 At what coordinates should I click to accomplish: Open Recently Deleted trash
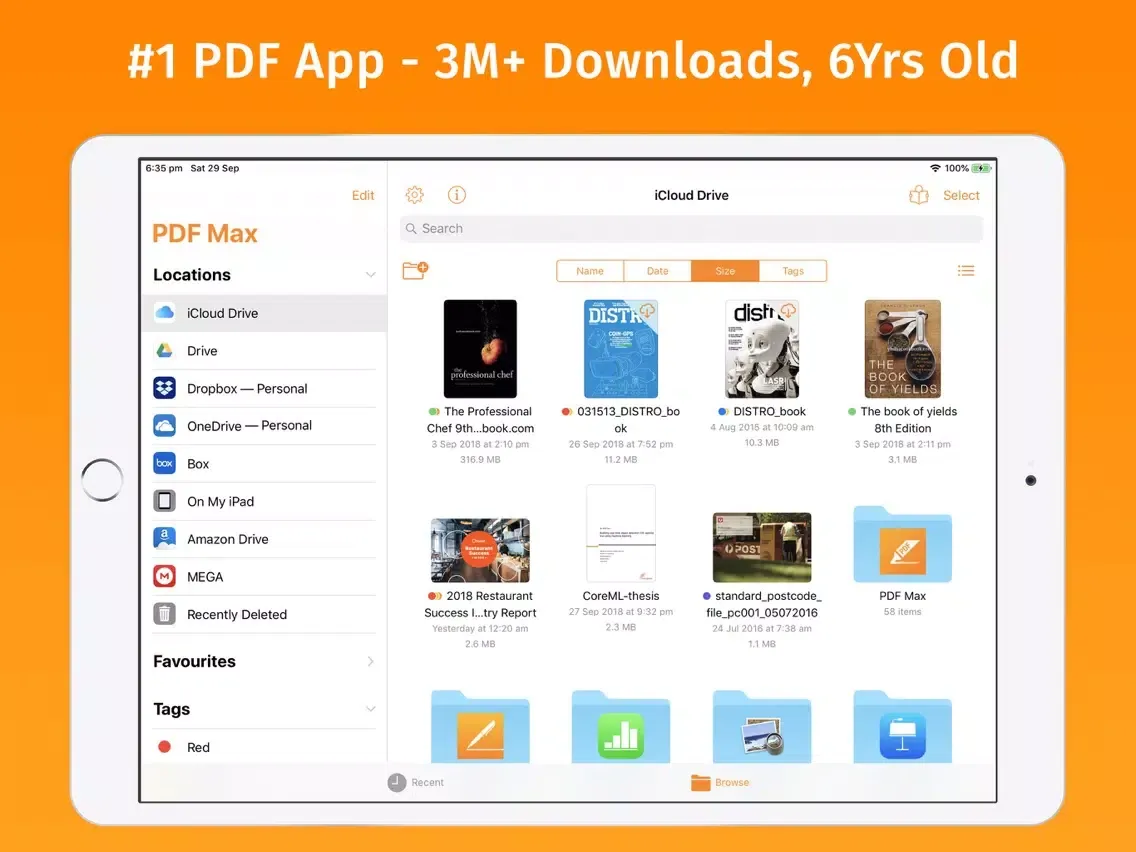point(237,615)
